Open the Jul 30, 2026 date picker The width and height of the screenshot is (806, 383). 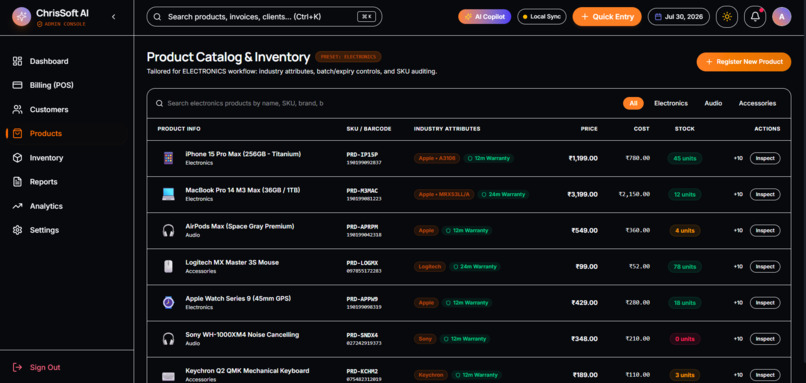point(679,16)
